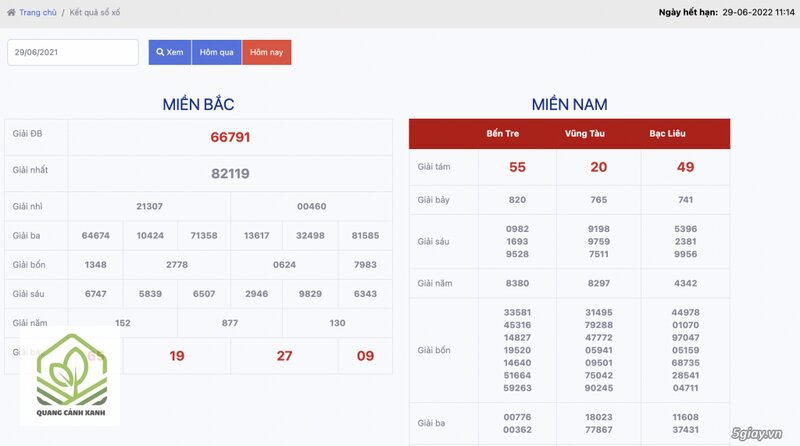Click Miền Bắc number 5839
This screenshot has width=800, height=446.
[150, 293]
